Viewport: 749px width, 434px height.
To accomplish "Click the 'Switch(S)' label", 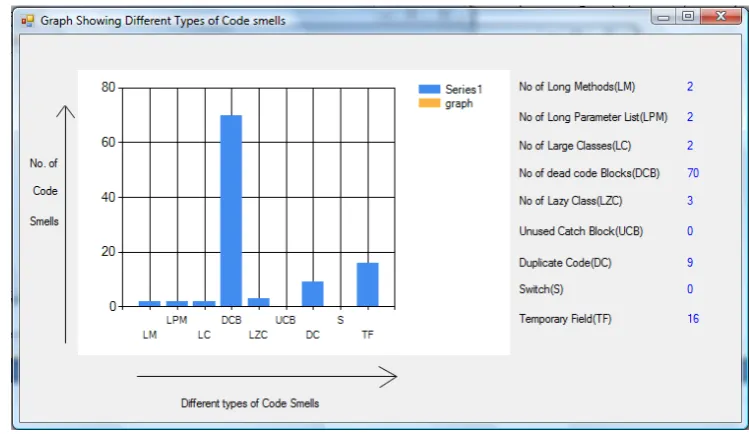I will 541,289.
